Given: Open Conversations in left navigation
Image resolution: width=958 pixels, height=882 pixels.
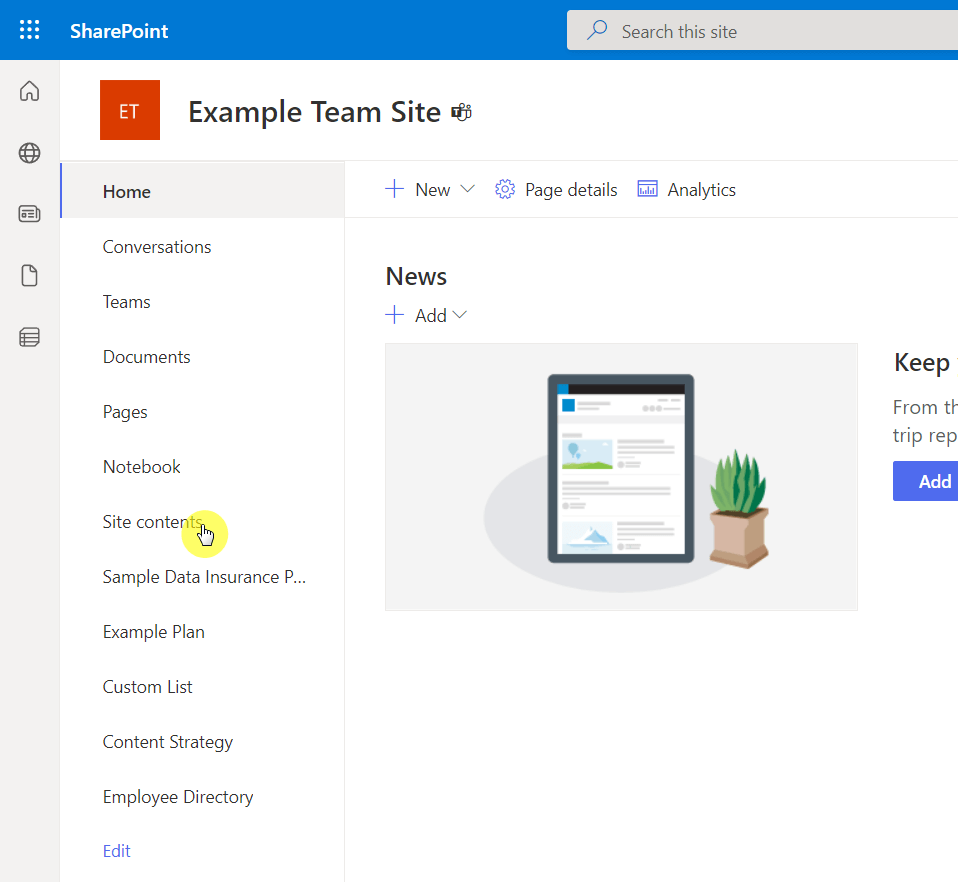Looking at the screenshot, I should 157,247.
